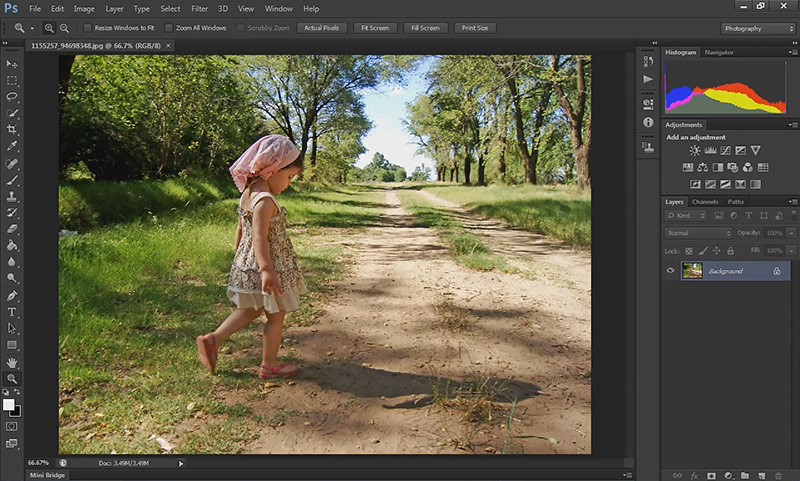The height and width of the screenshot is (481, 800).
Task: Select the Eraser tool
Action: coord(12,229)
